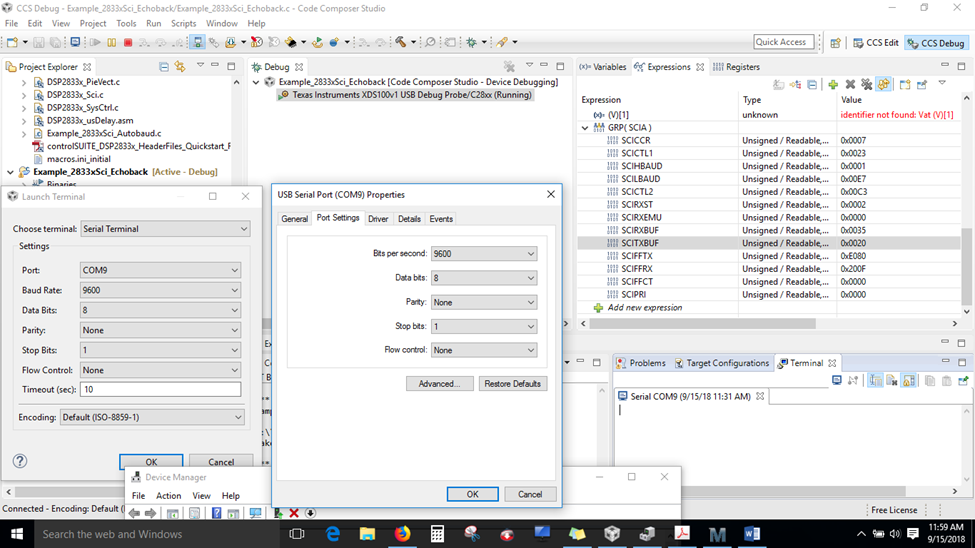
Task: Open the Scripts menu
Action: [183, 23]
